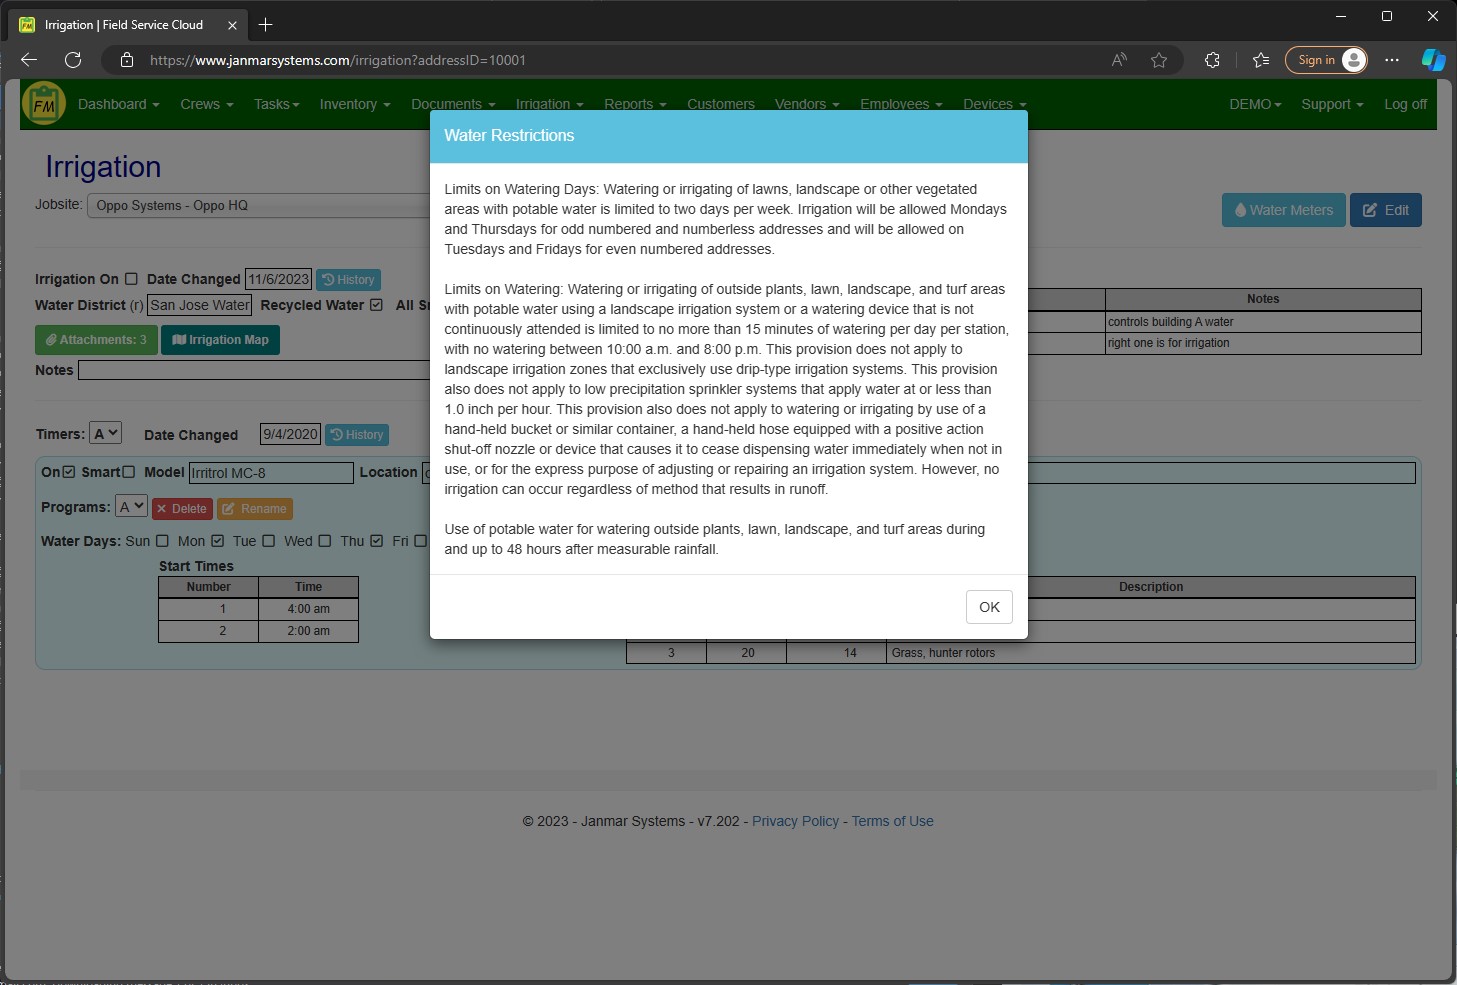1457x985 pixels.
Task: Click the Edit pencil button
Action: 1385,210
